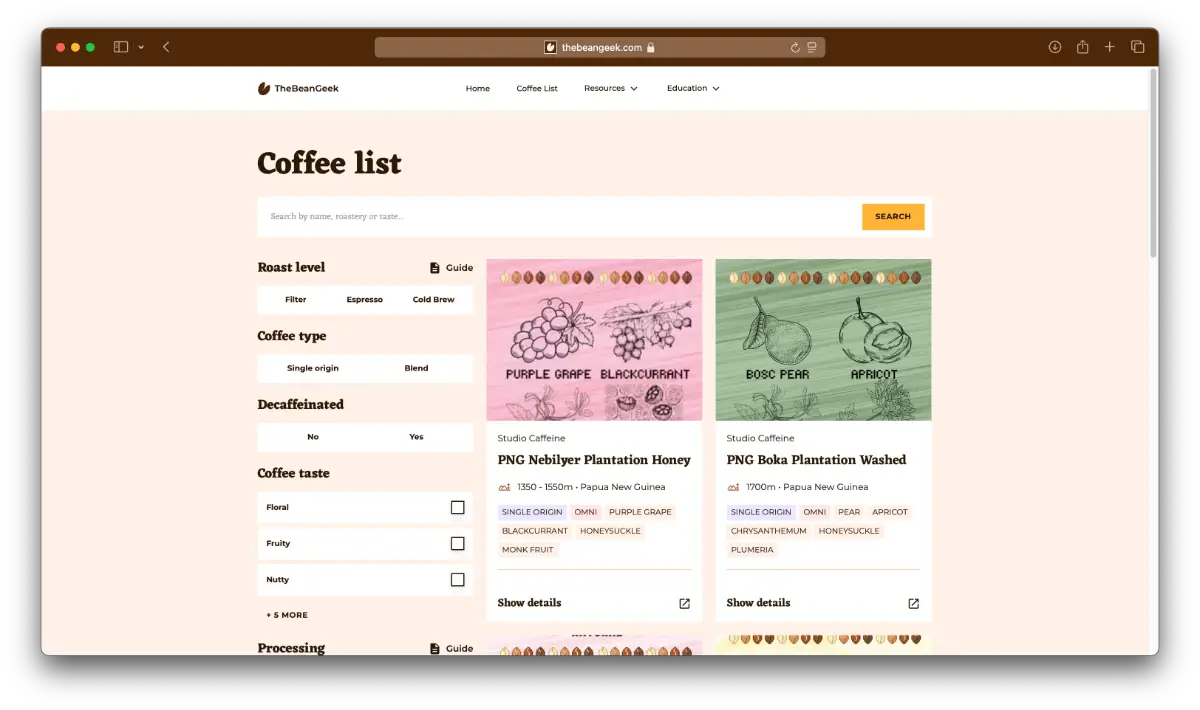The image size is (1200, 710).
Task: Click the TheBeanGeek coffee bean logo
Action: click(264, 88)
